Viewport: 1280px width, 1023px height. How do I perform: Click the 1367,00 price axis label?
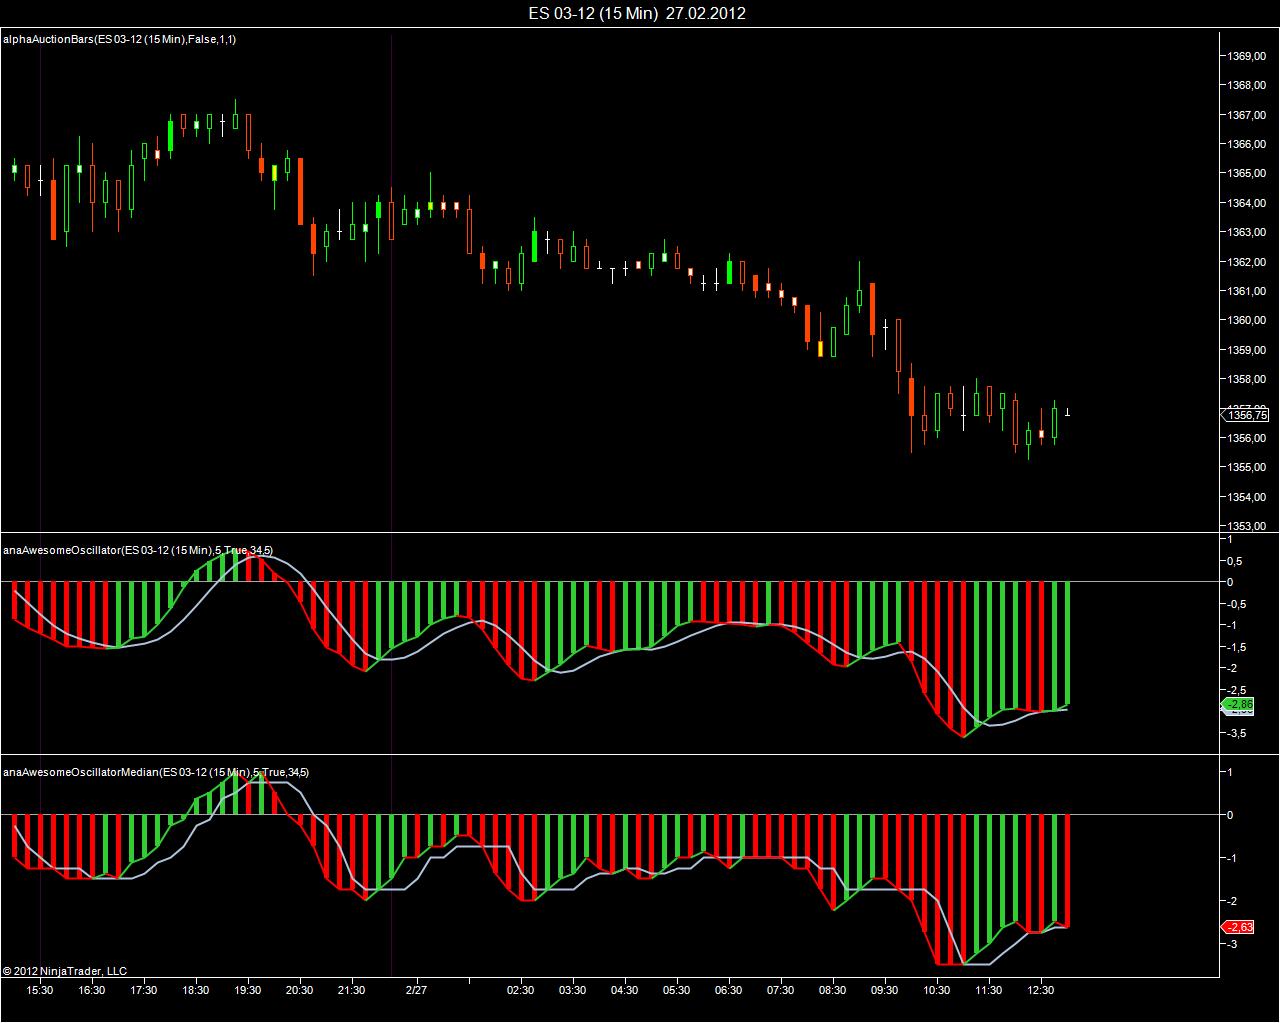(x=1248, y=114)
